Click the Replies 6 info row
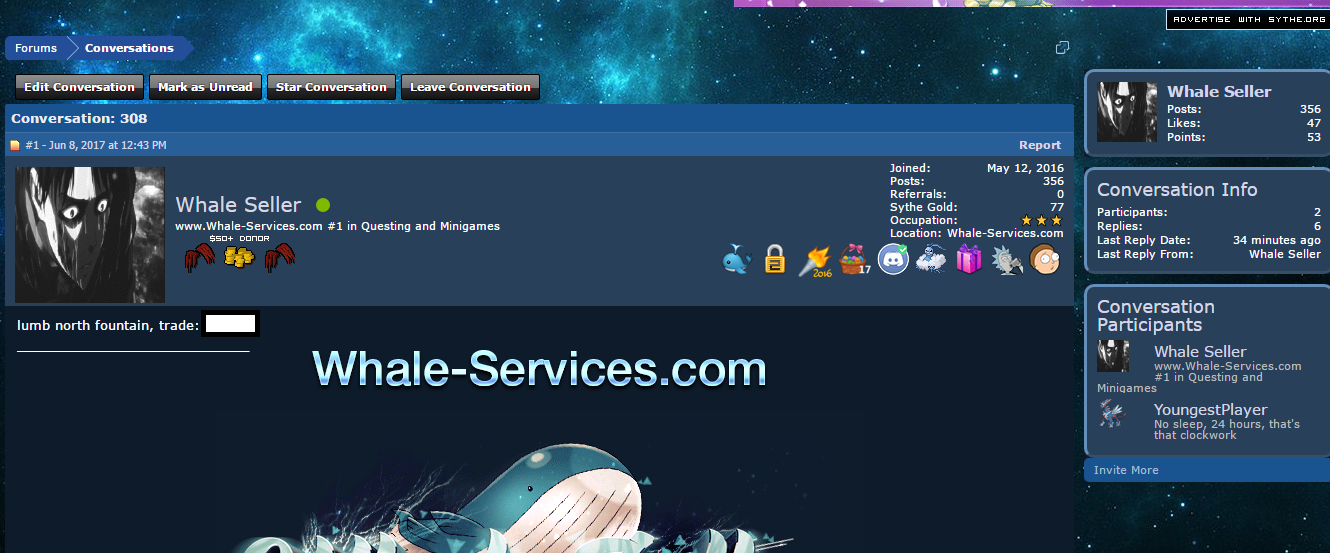1330x553 pixels. pos(1209,226)
